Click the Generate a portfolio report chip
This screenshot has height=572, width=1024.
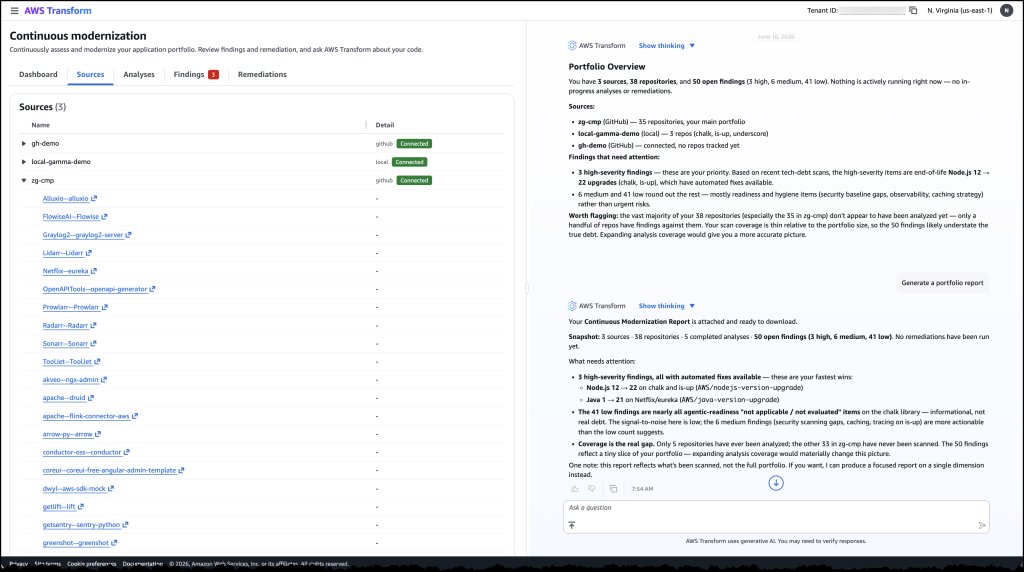coord(942,283)
